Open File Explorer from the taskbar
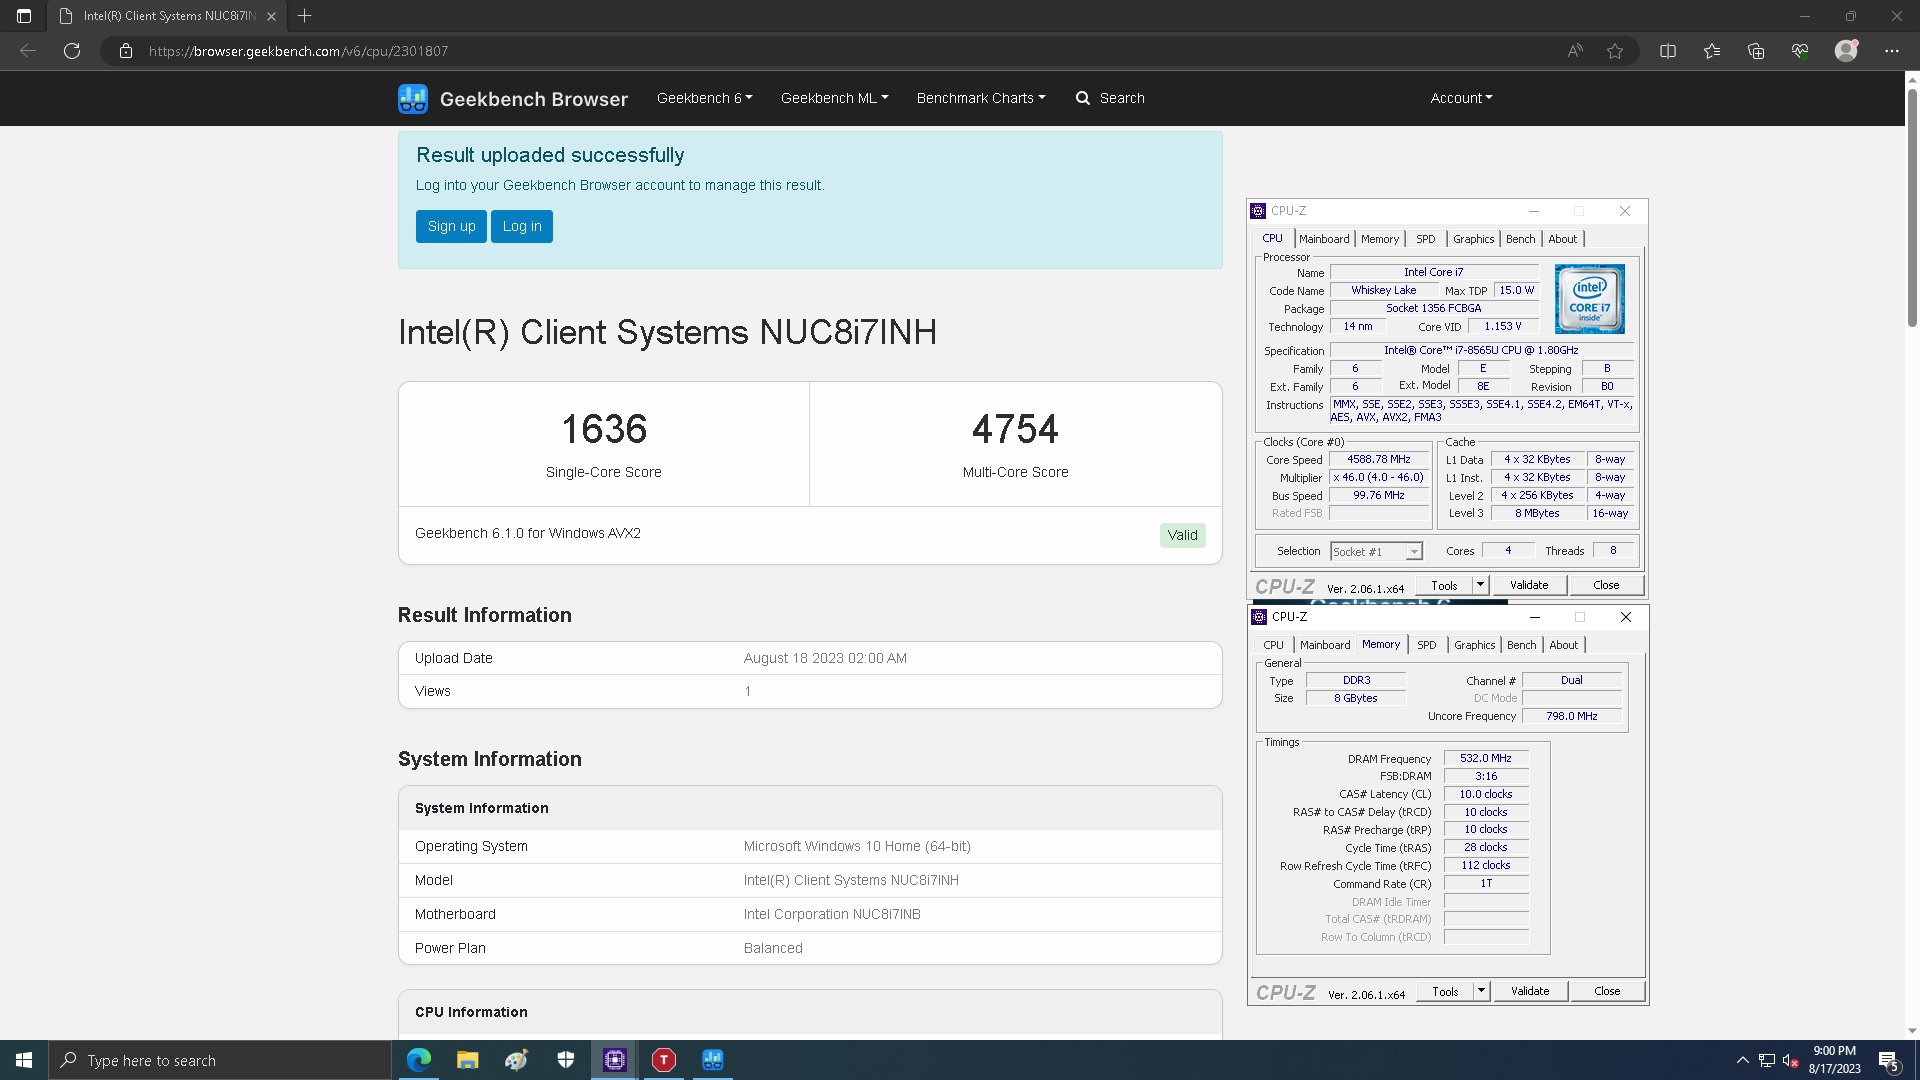Screen dimensions: 1920x1080 468,1060
